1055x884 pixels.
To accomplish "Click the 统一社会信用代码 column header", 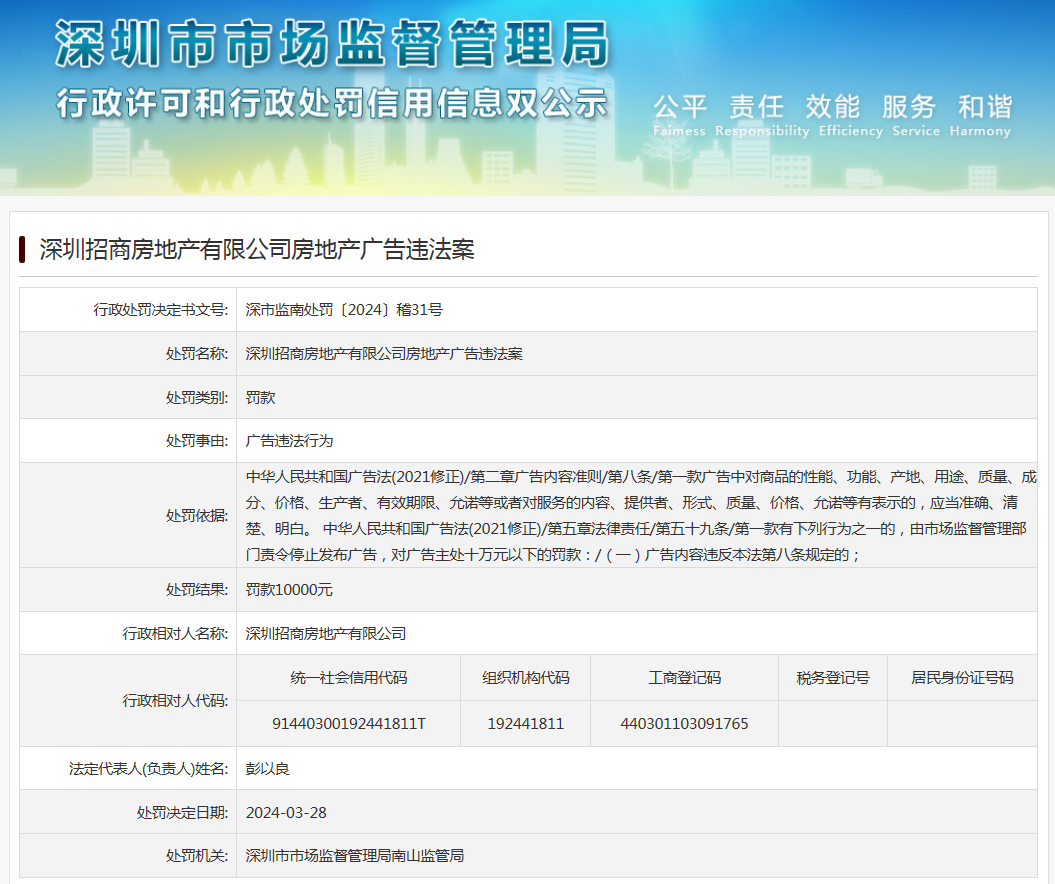I will coord(349,677).
